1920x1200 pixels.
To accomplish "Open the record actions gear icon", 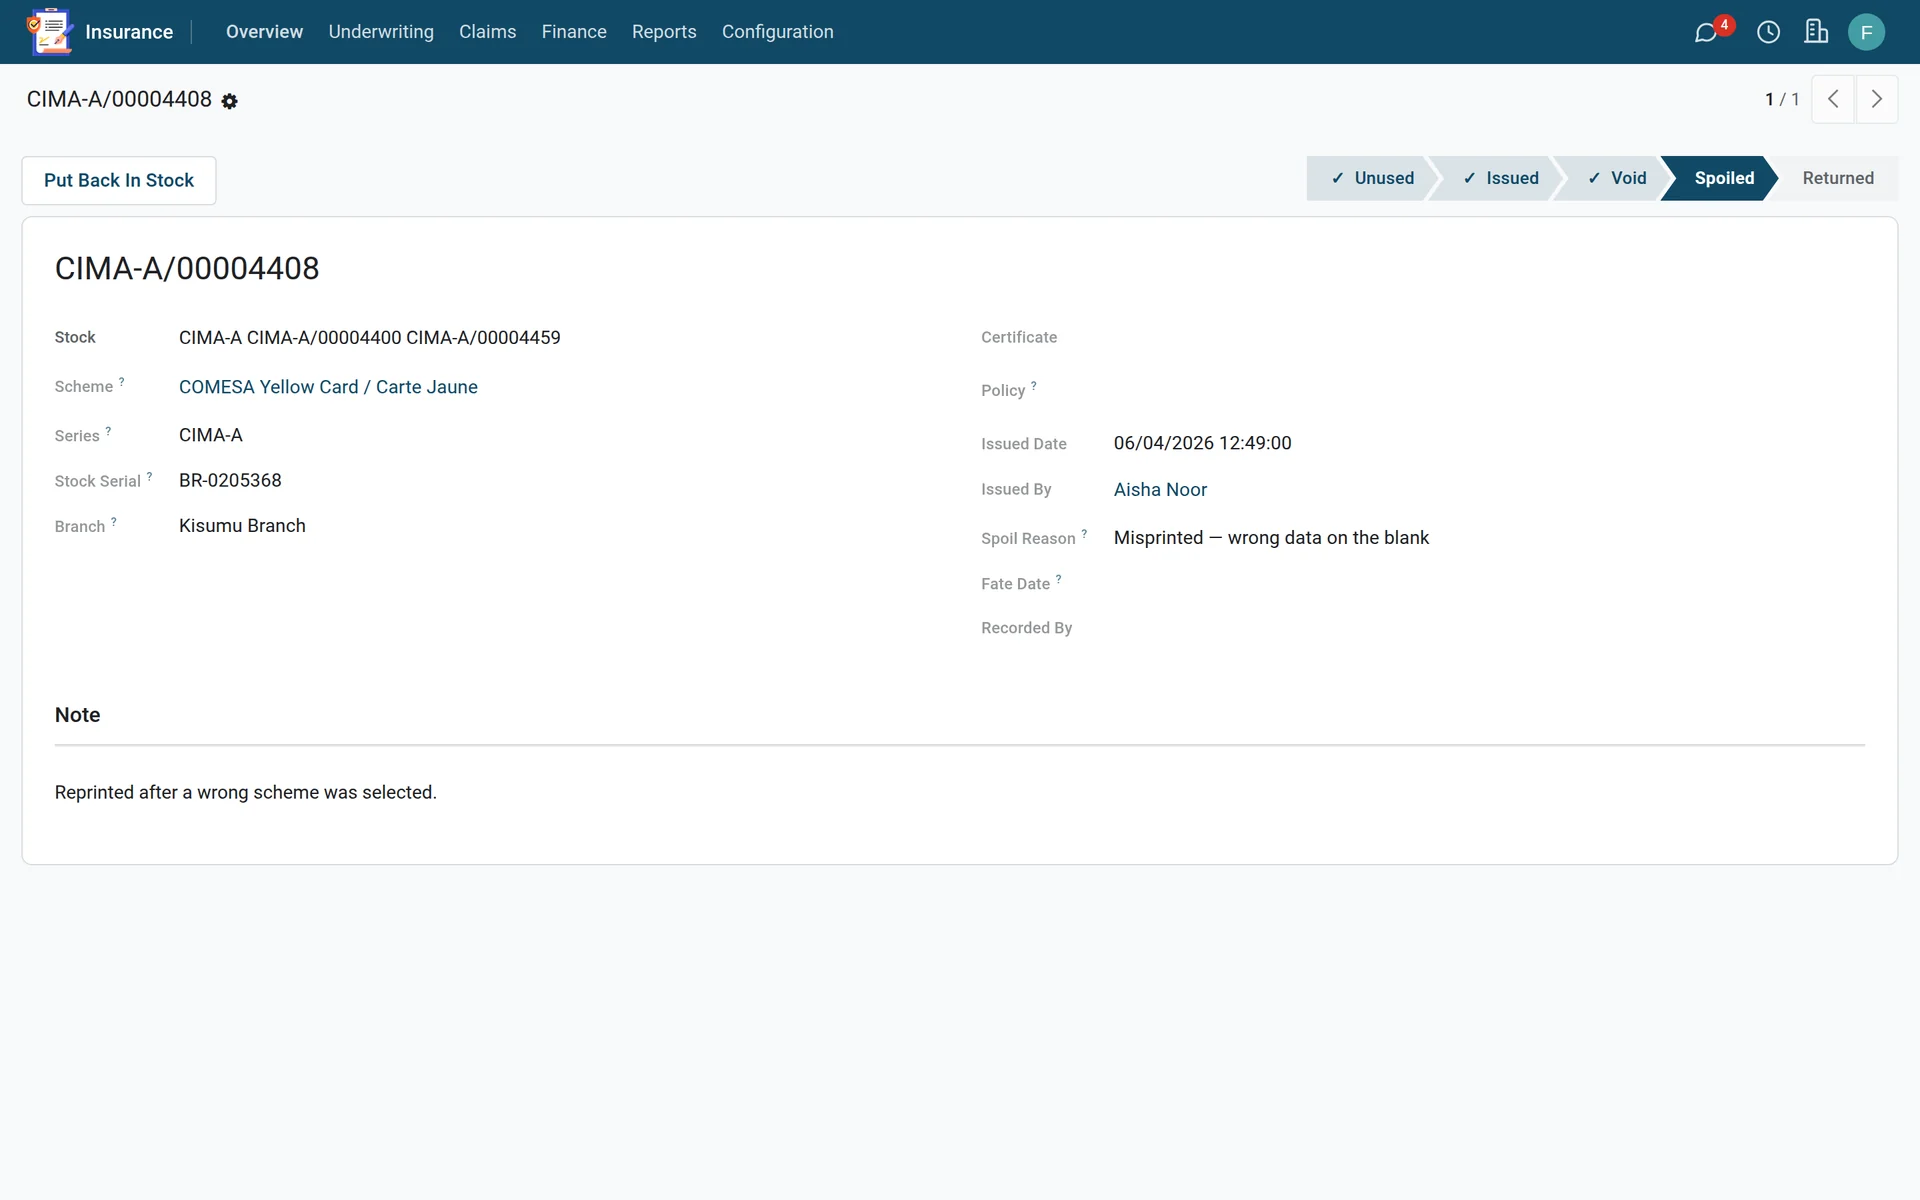I will pos(229,101).
